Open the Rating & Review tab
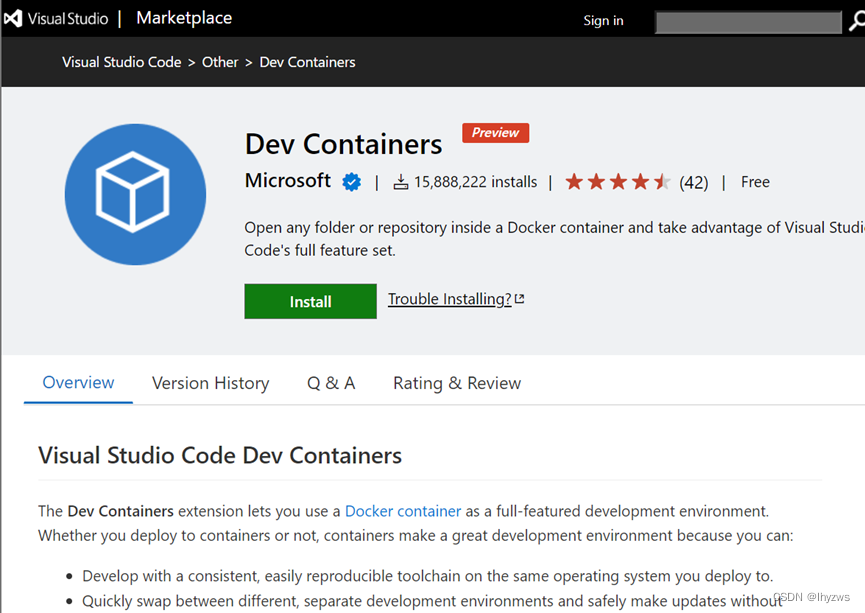The width and height of the screenshot is (865, 613). pos(457,383)
